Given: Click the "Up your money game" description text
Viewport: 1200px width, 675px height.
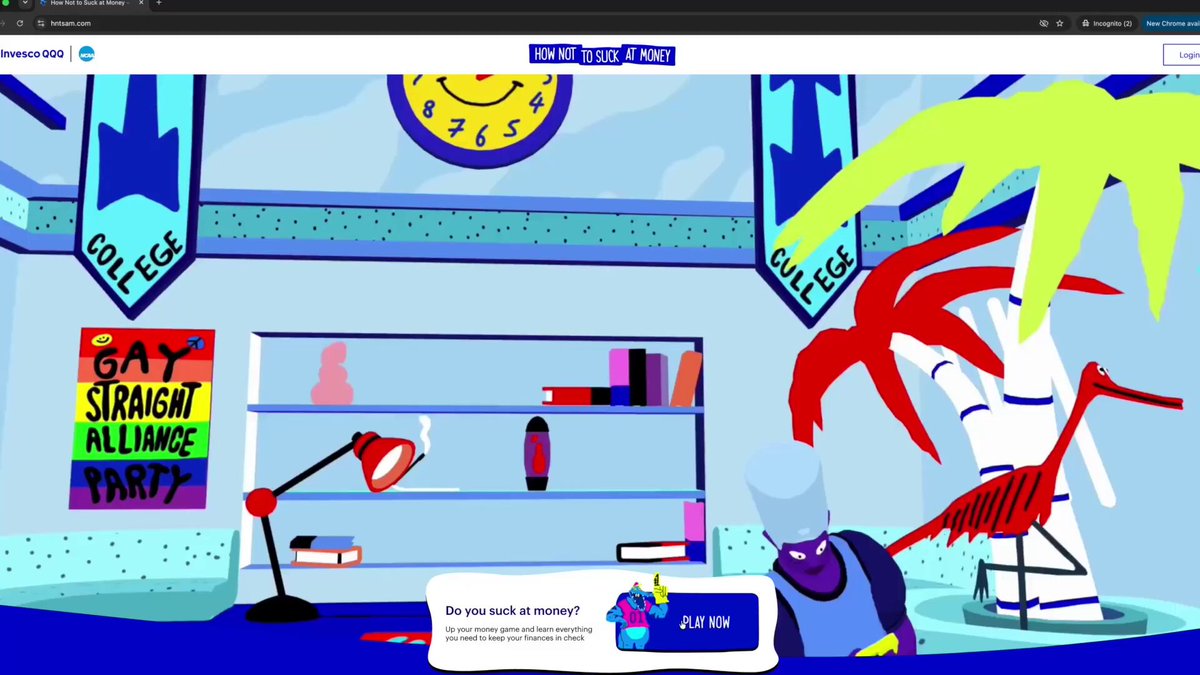Looking at the screenshot, I should [519, 633].
